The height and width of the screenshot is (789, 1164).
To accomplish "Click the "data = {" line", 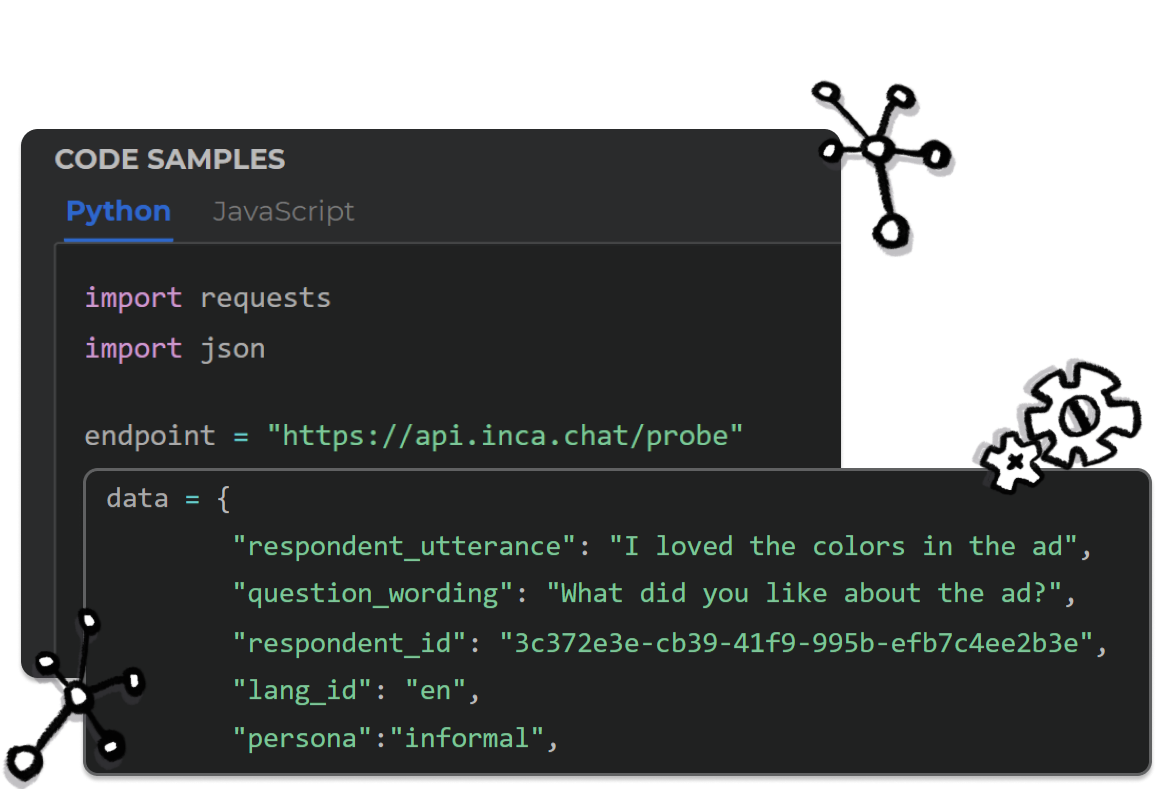I will (168, 498).
